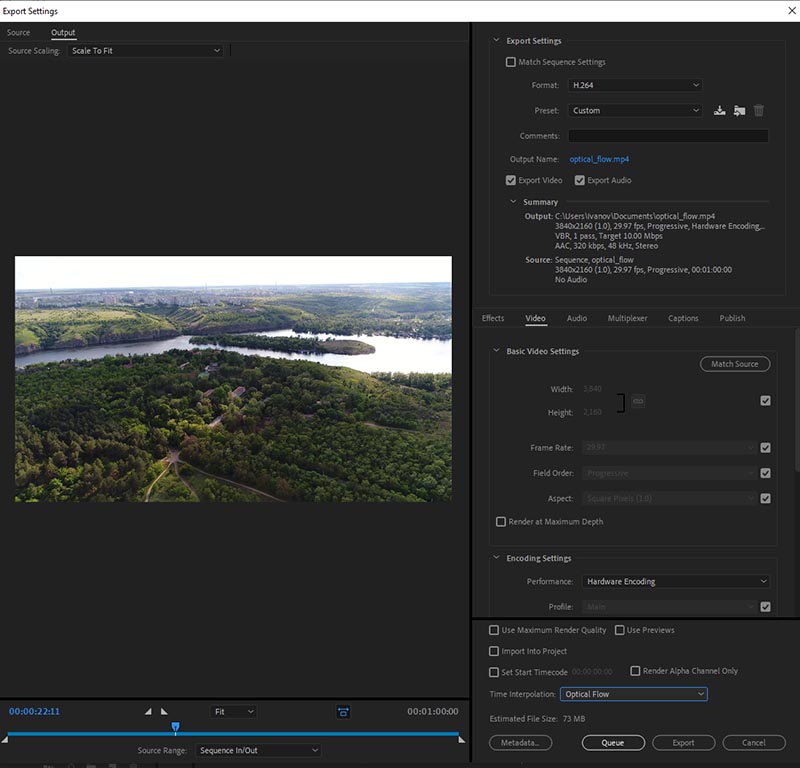The width and height of the screenshot is (800, 768).
Task: Open the Source Range dropdown
Action: (258, 750)
